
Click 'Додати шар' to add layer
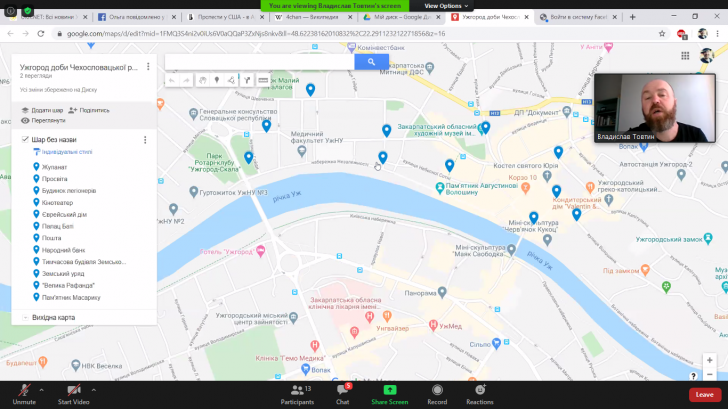[42, 110]
